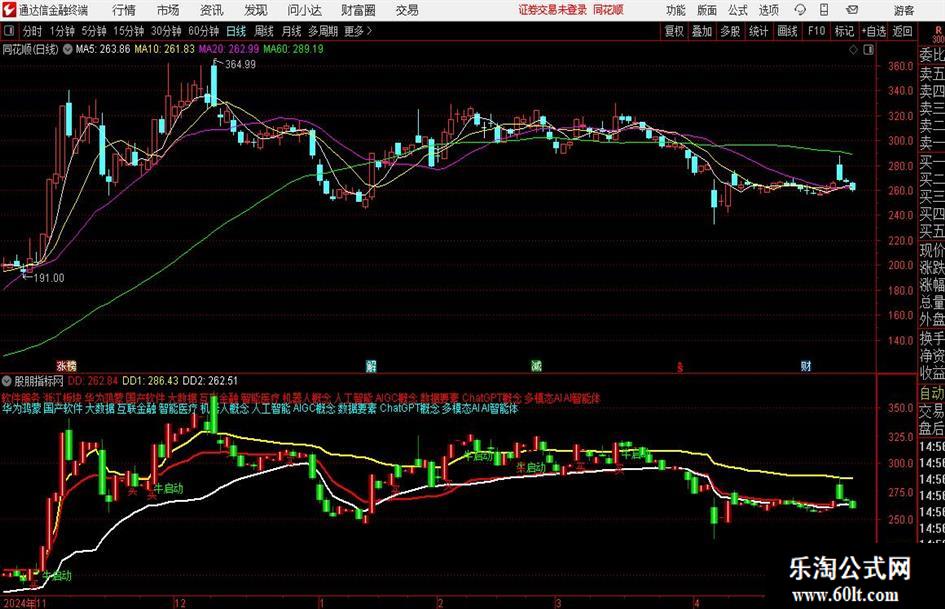Open the 问小达 menu
945x609 pixels.
click(x=304, y=10)
